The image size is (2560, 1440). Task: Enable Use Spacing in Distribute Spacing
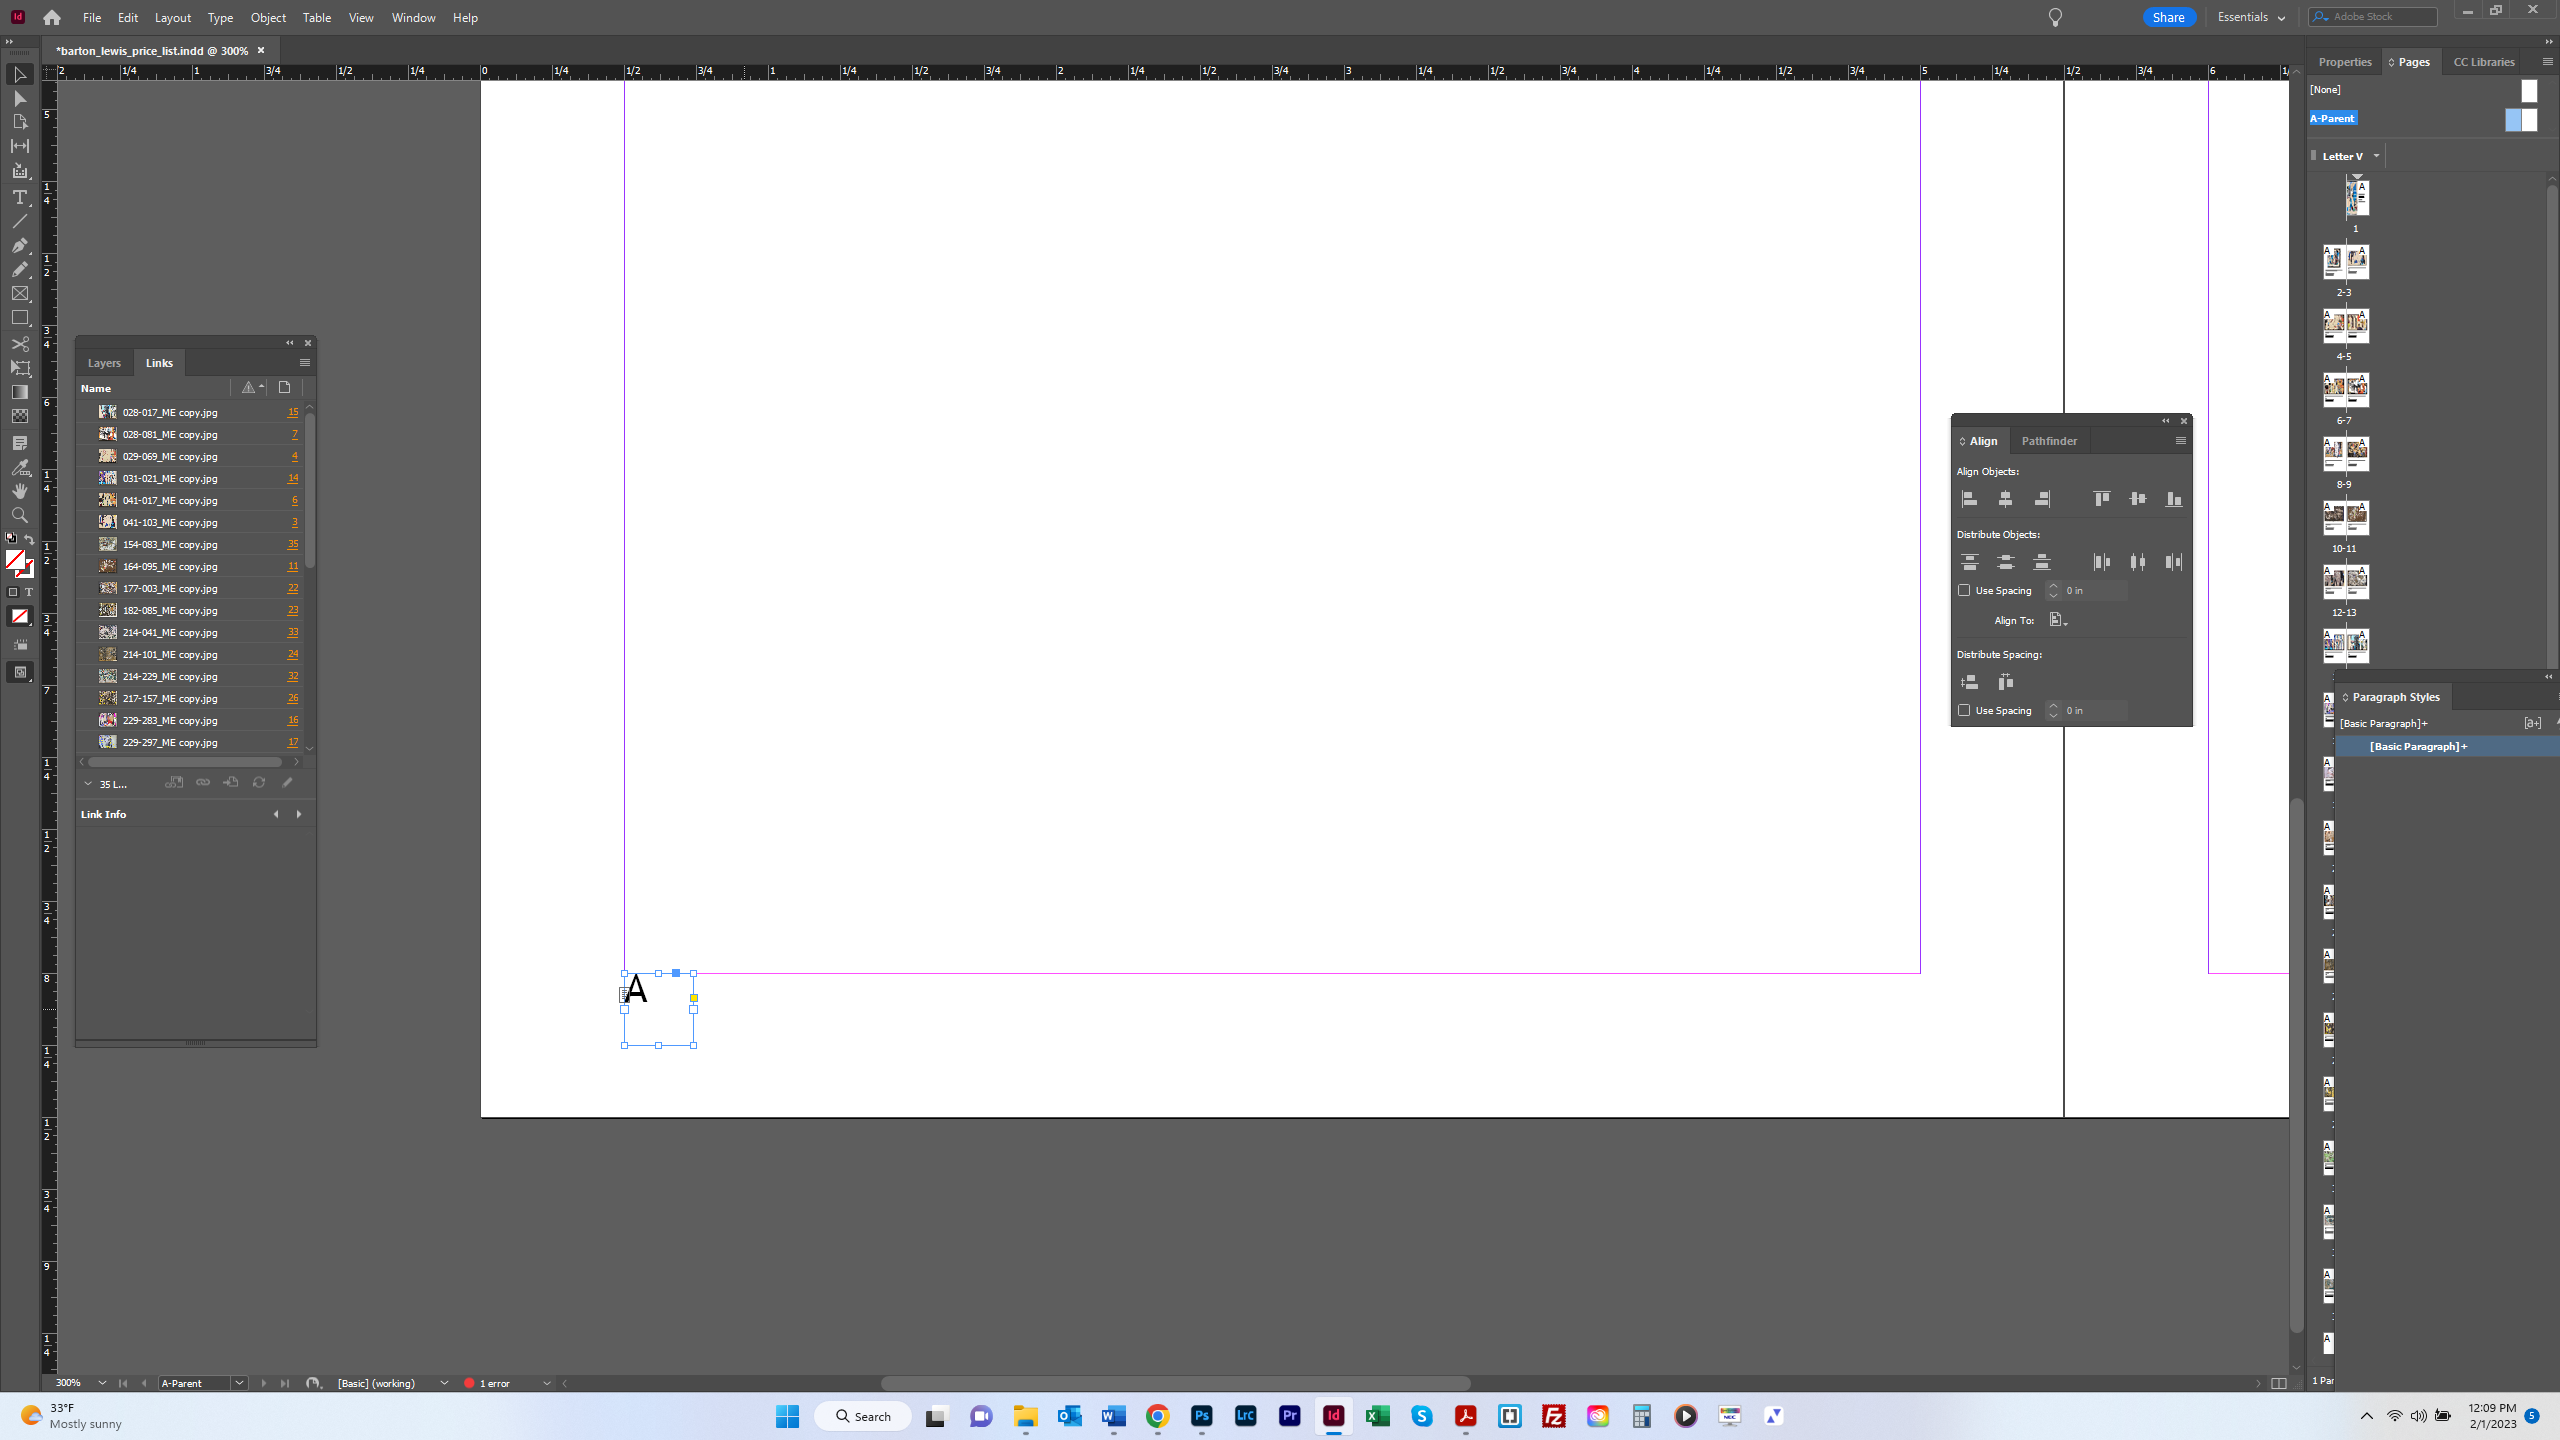point(1964,710)
